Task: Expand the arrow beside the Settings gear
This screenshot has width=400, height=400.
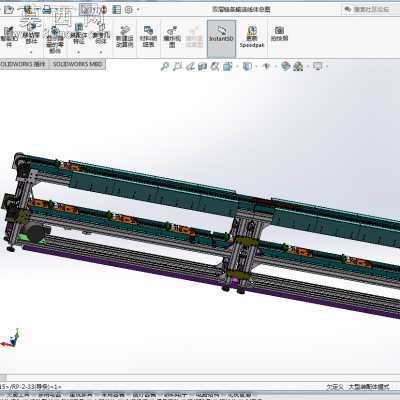Action: point(138,10)
